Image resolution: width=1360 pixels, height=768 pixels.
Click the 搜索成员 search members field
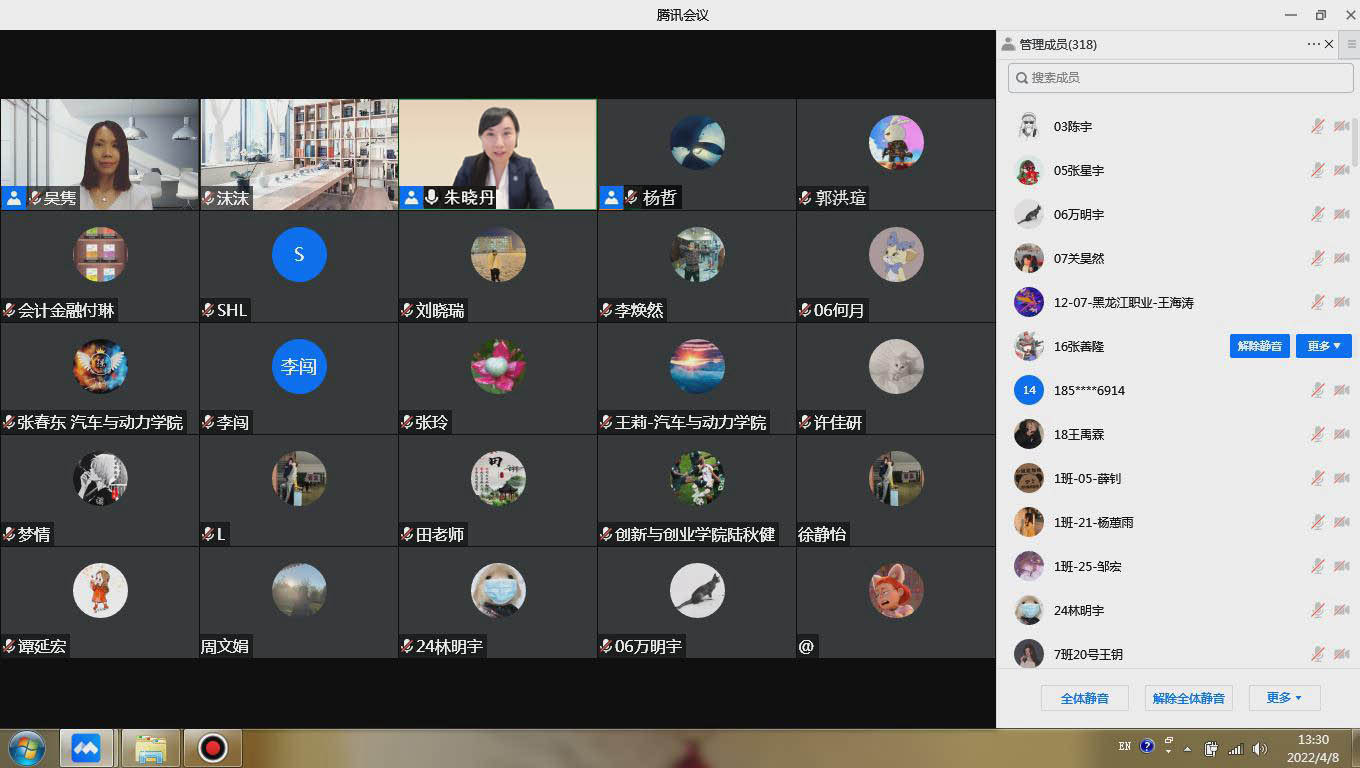[1180, 78]
